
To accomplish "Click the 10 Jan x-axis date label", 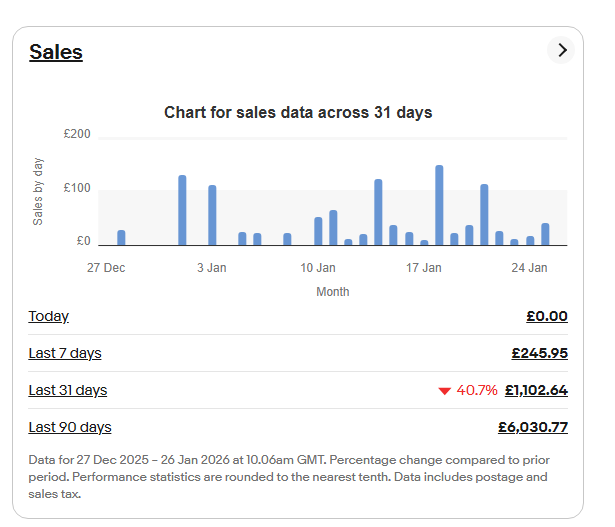I will pos(318,268).
